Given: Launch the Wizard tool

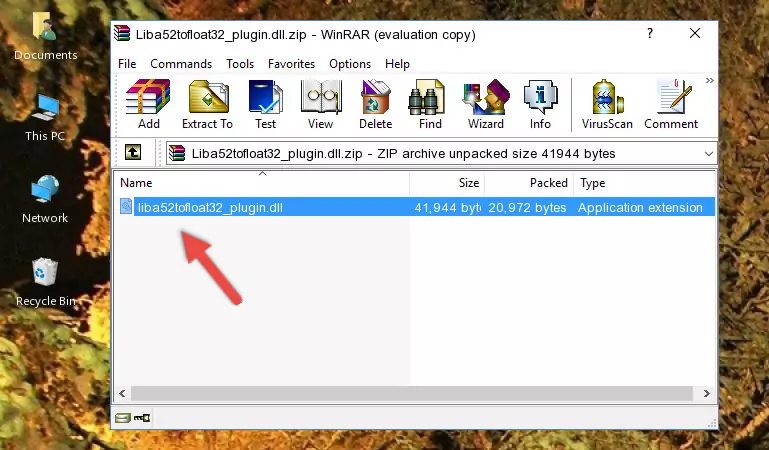Looking at the screenshot, I should point(486,104).
